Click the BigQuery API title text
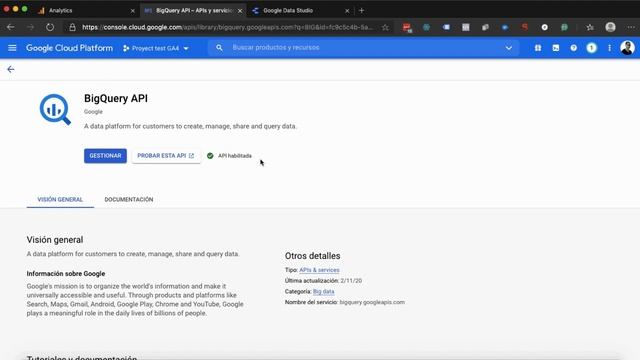This screenshot has width=640, height=360. click(116, 98)
